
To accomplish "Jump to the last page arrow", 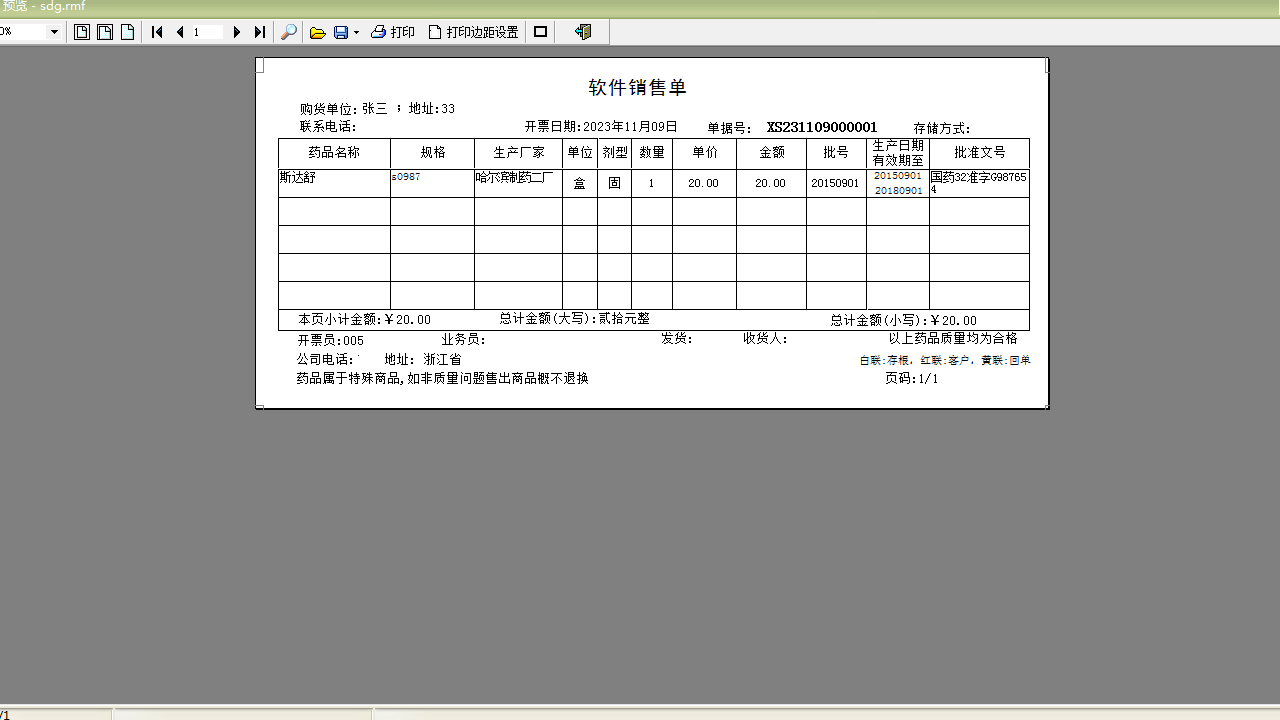I will pos(258,31).
